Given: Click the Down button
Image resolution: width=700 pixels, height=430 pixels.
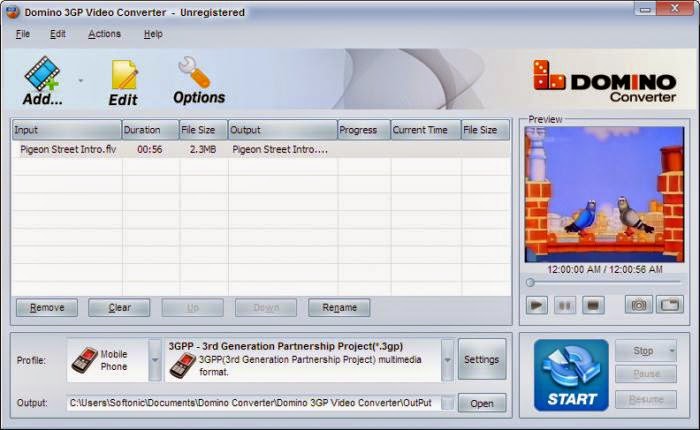Looking at the screenshot, I should tap(266, 308).
